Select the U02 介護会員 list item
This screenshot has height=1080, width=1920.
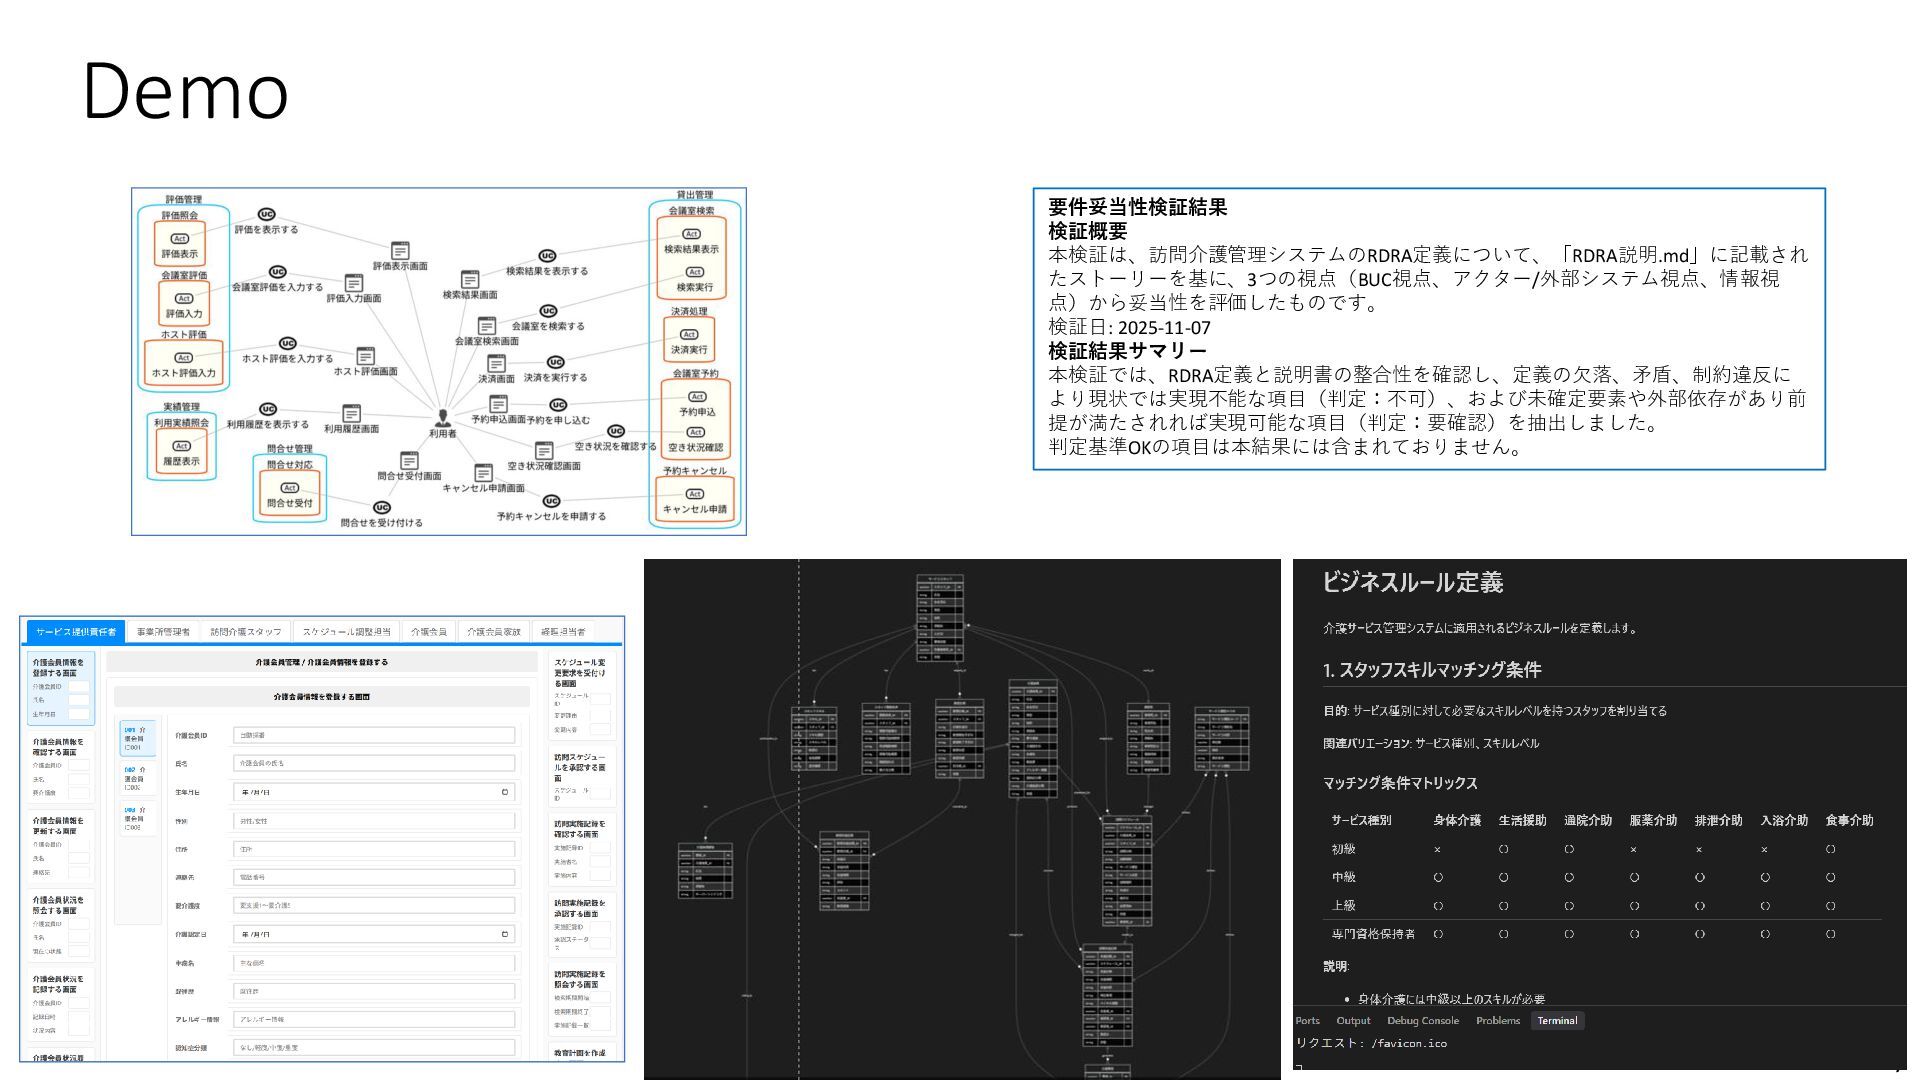pyautogui.click(x=136, y=778)
